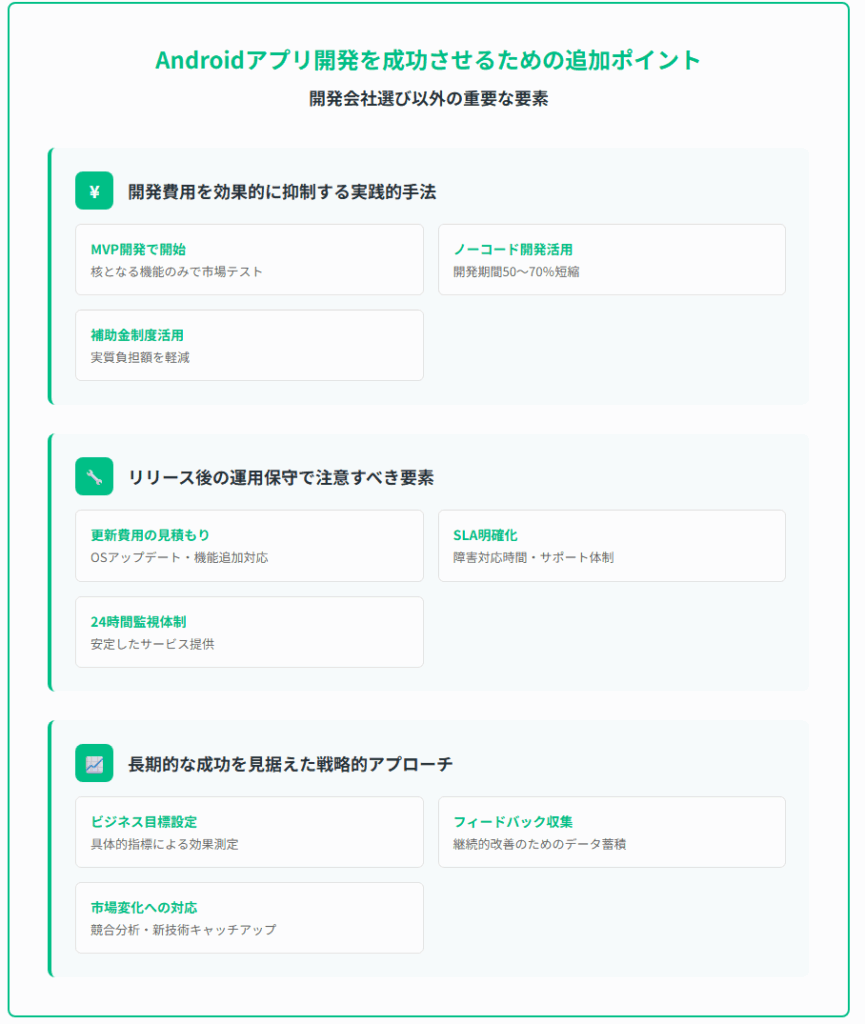This screenshot has width=865, height=1024.
Task: Click the 開発期間50〜70%短縮 description text
Action: 516,272
